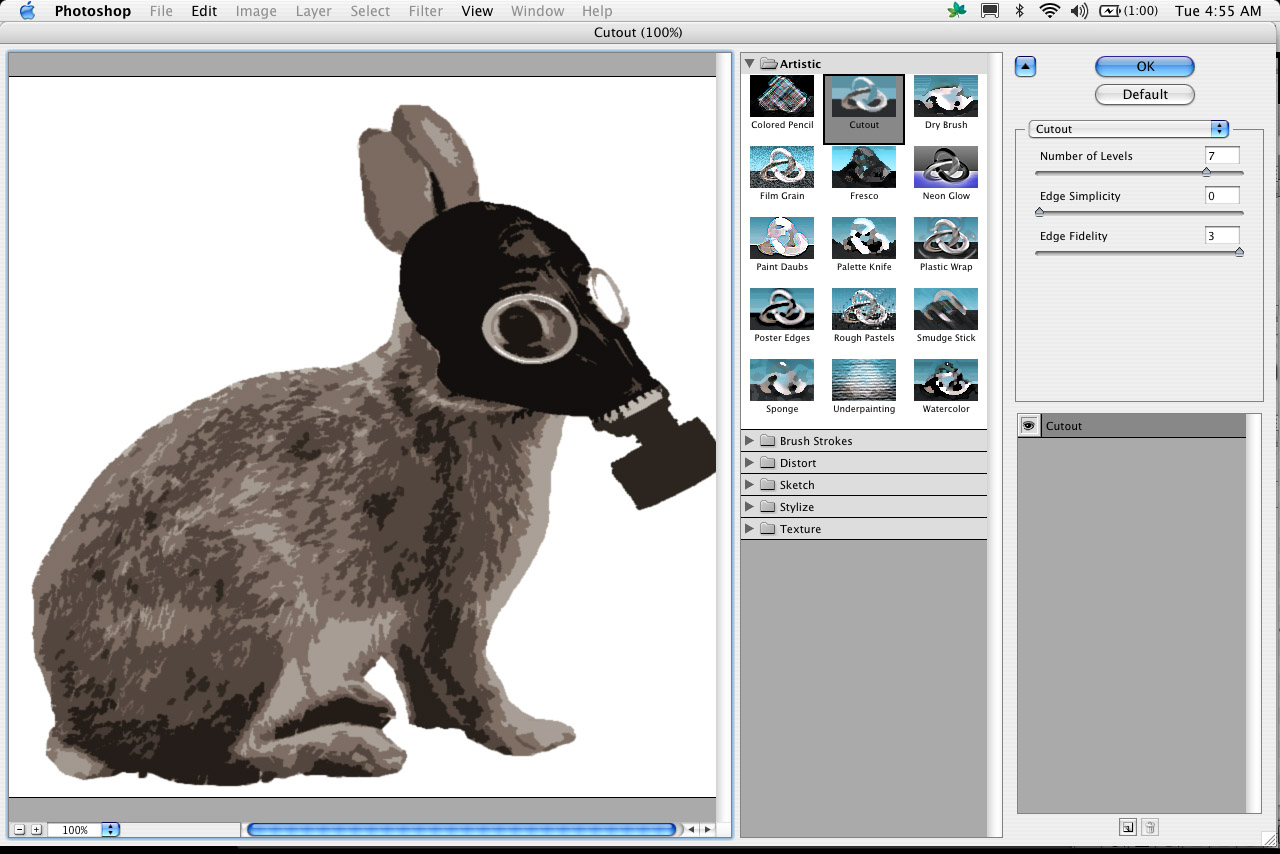1280x854 pixels.
Task: Click the display menu bar icon
Action: (990, 11)
